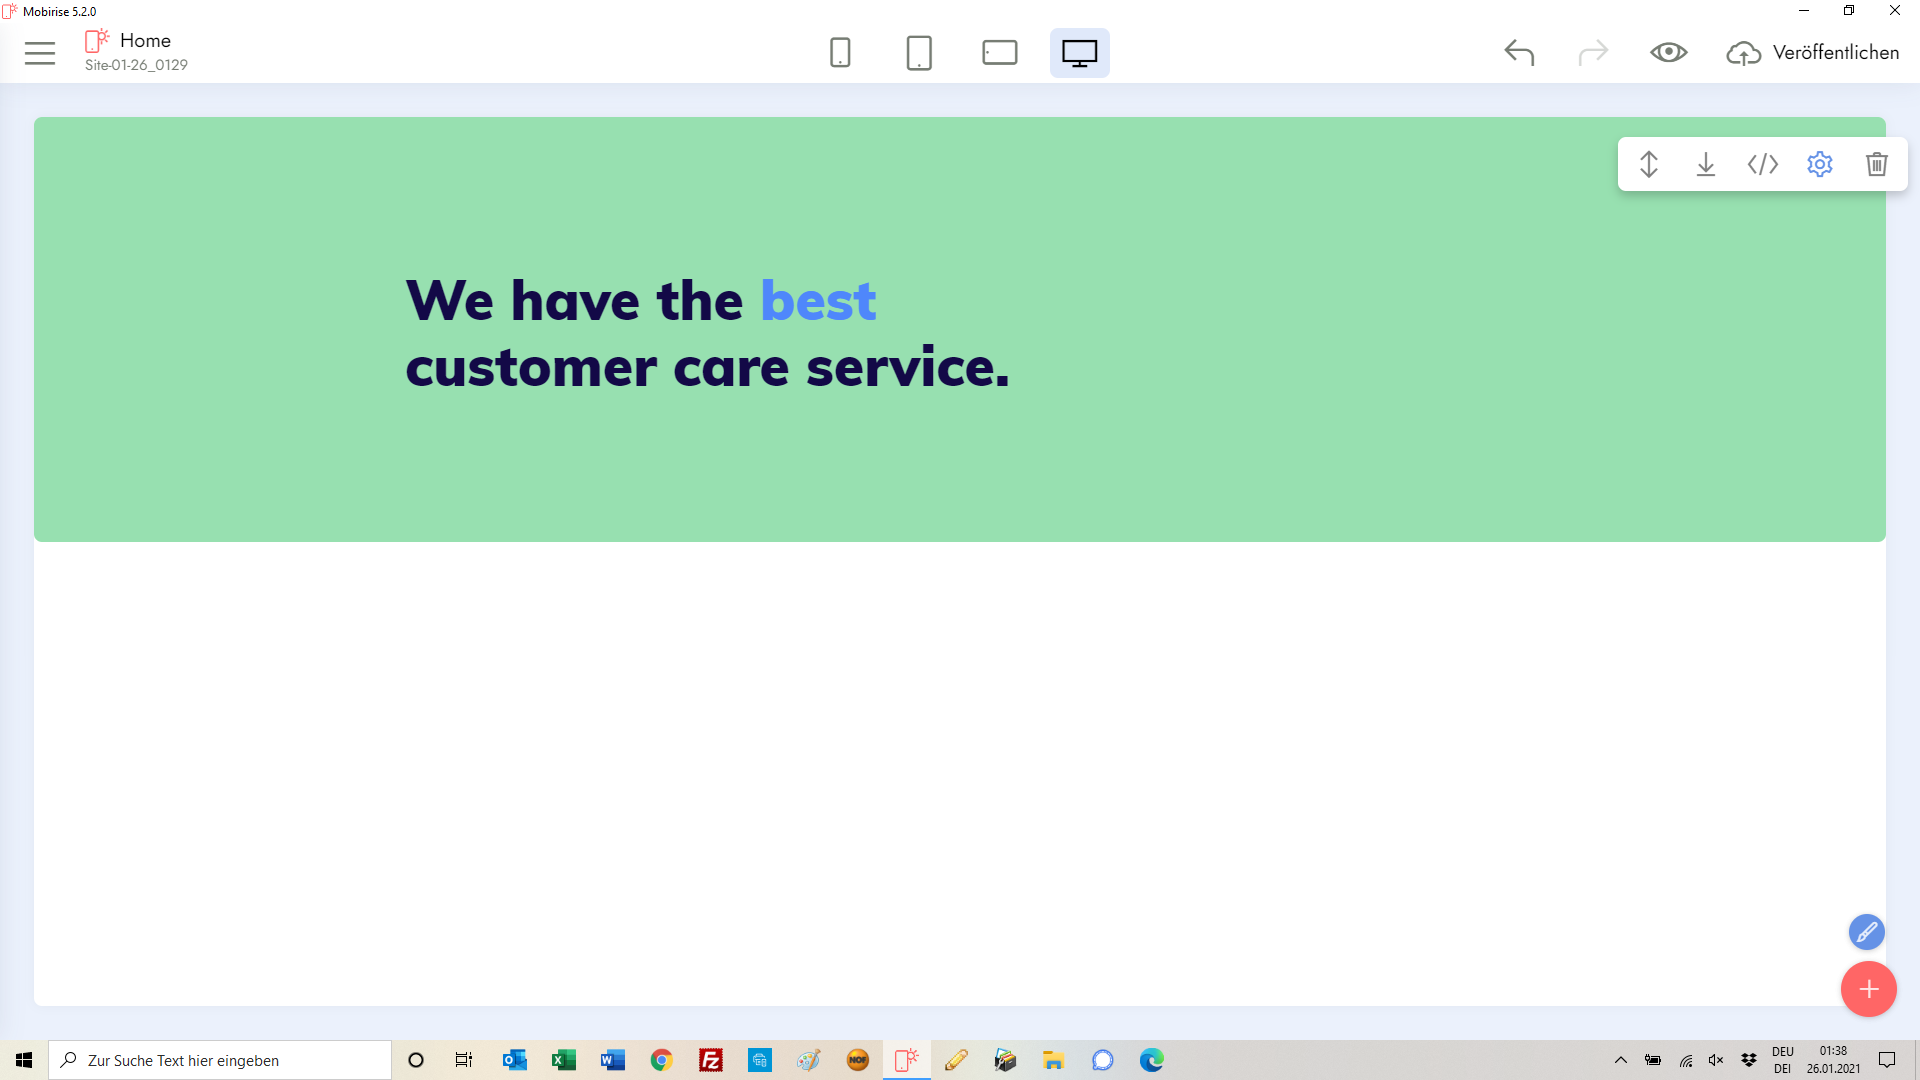Open block code editor icon
Image resolution: width=1920 pixels, height=1080 pixels.
(1763, 164)
